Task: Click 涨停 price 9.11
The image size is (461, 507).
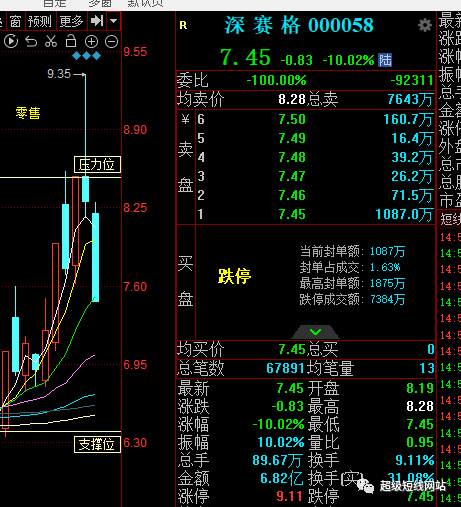Action: coord(289,496)
